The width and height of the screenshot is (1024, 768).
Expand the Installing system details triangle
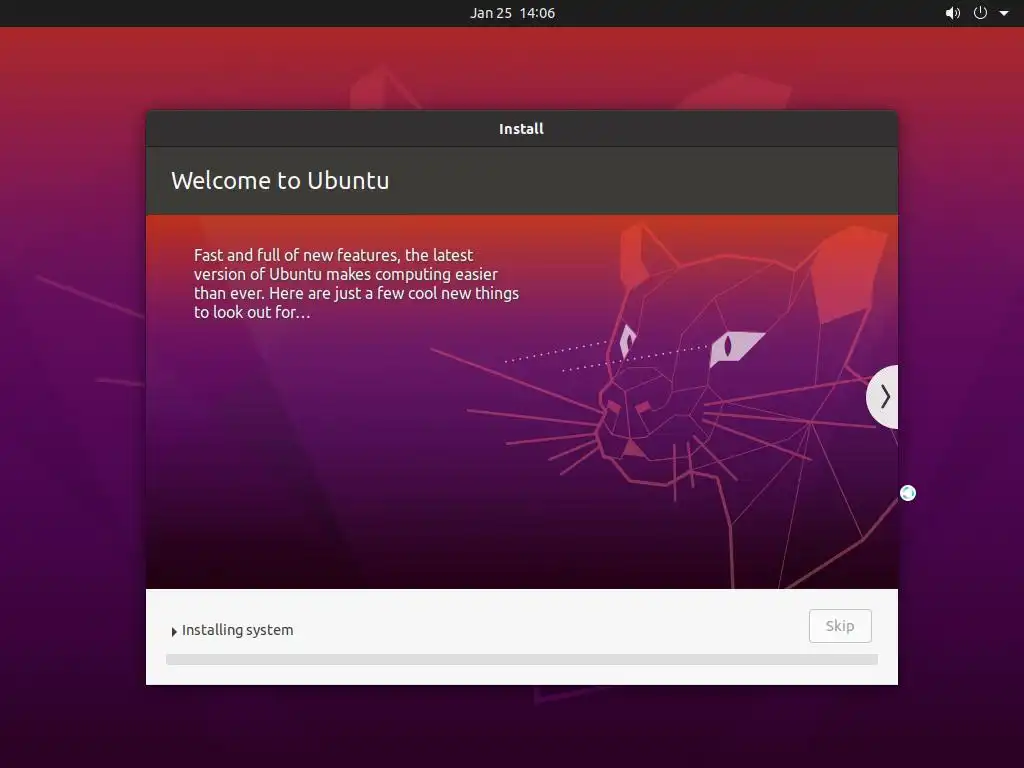pos(174,632)
